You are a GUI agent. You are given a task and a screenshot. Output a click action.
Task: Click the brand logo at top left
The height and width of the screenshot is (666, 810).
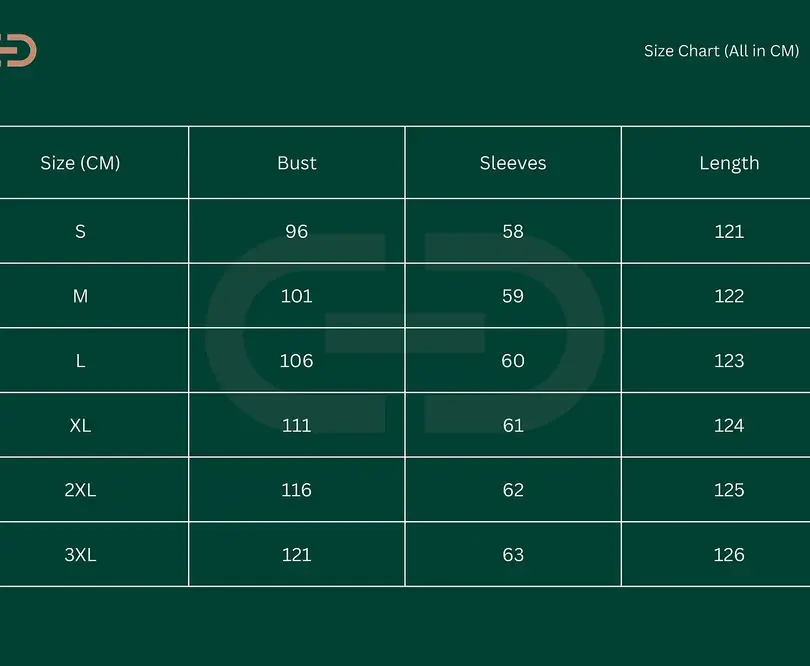coord(18,50)
